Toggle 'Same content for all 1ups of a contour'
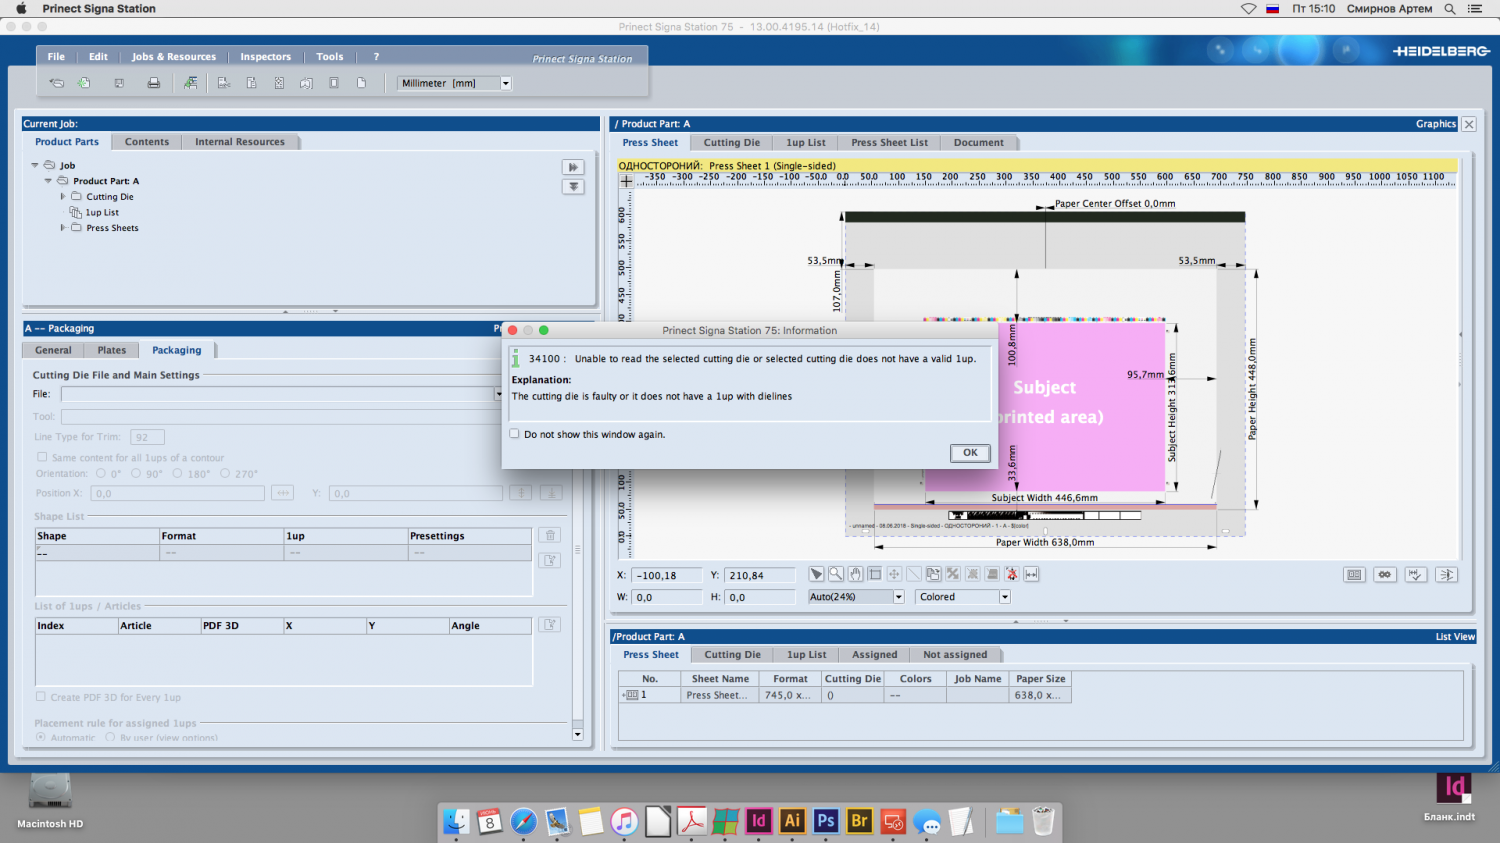 (x=42, y=457)
